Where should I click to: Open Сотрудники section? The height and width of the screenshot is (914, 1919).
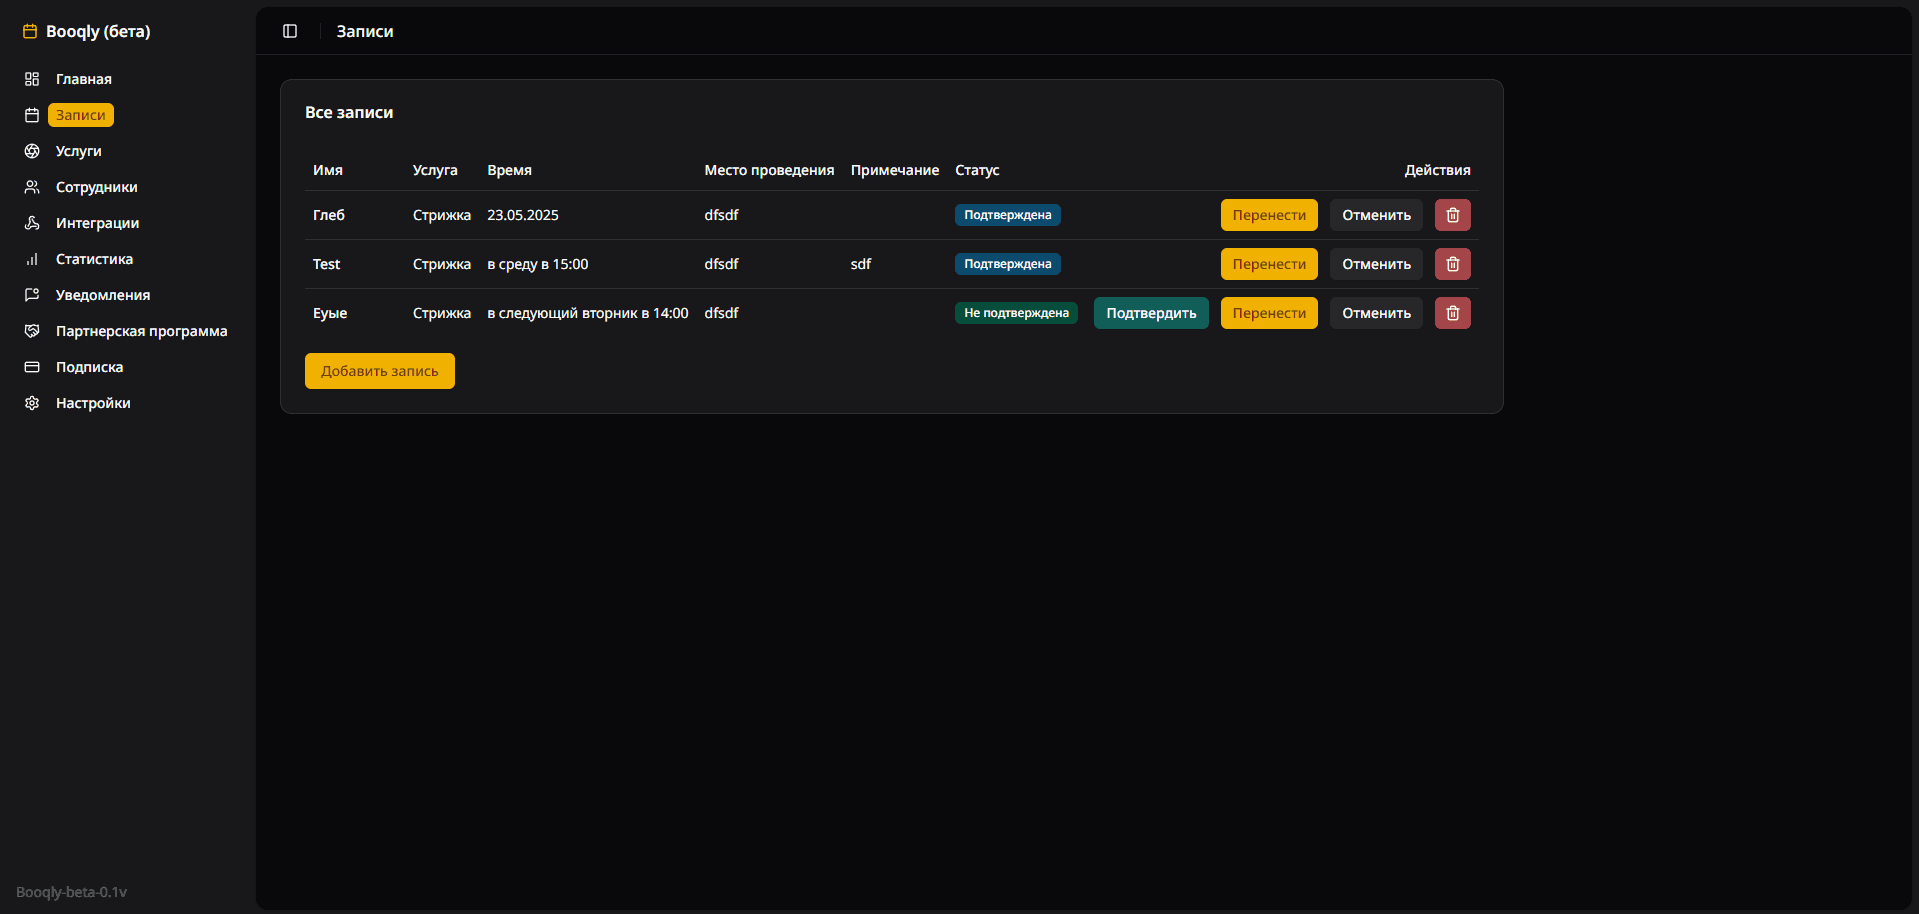point(97,187)
